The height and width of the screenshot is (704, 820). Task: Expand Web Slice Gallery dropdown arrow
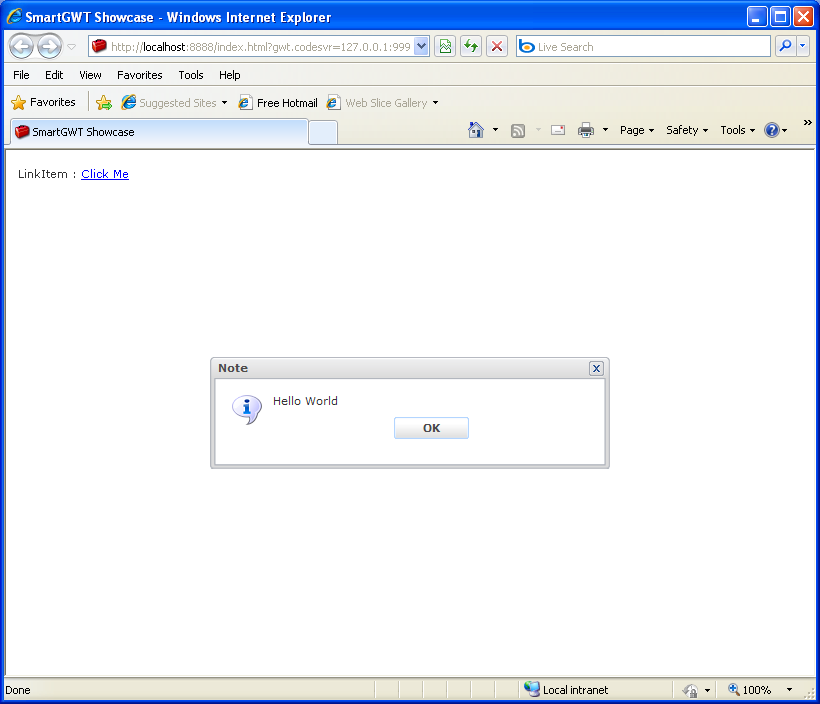[436, 103]
